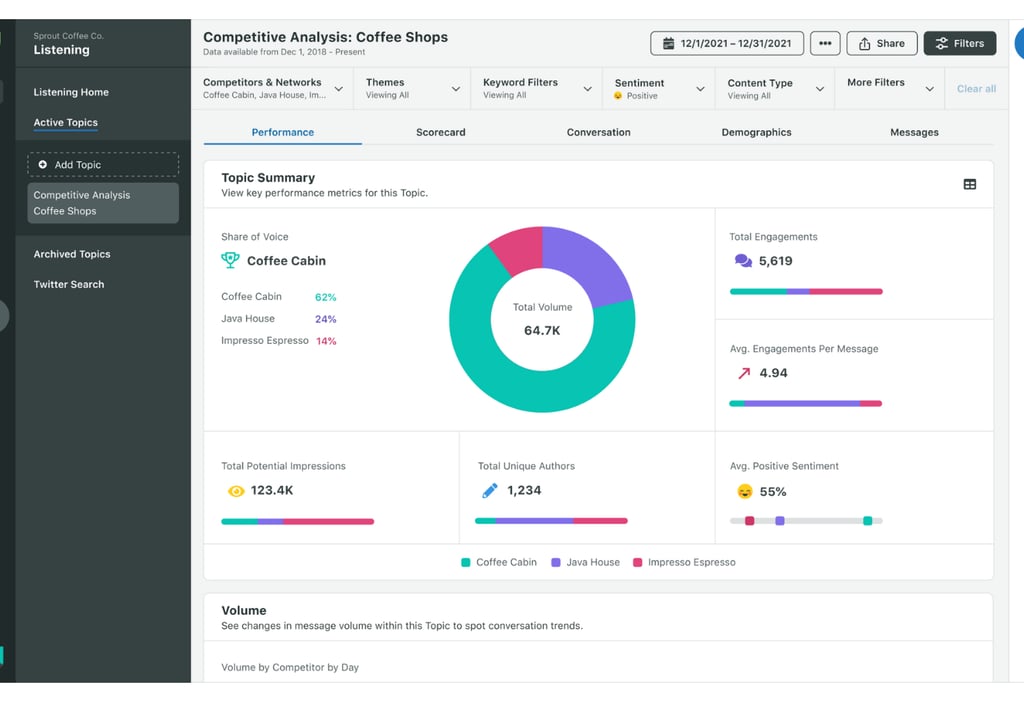Click the Avg. Engagements Per Message bar

point(806,404)
